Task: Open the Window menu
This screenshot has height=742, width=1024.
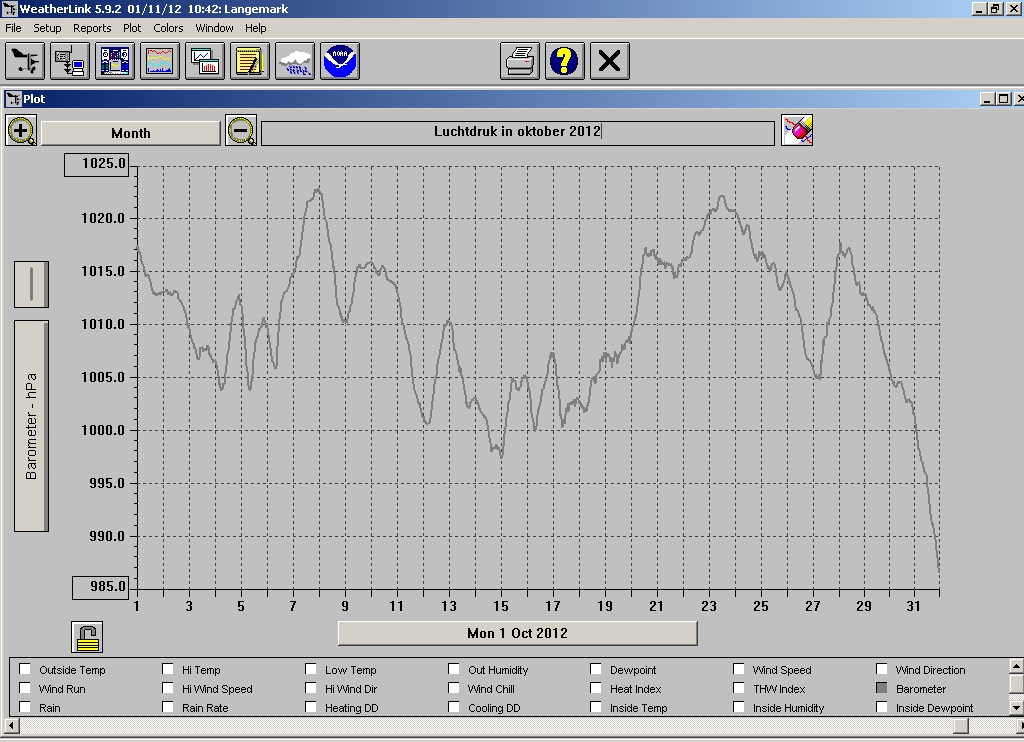Action: point(214,28)
